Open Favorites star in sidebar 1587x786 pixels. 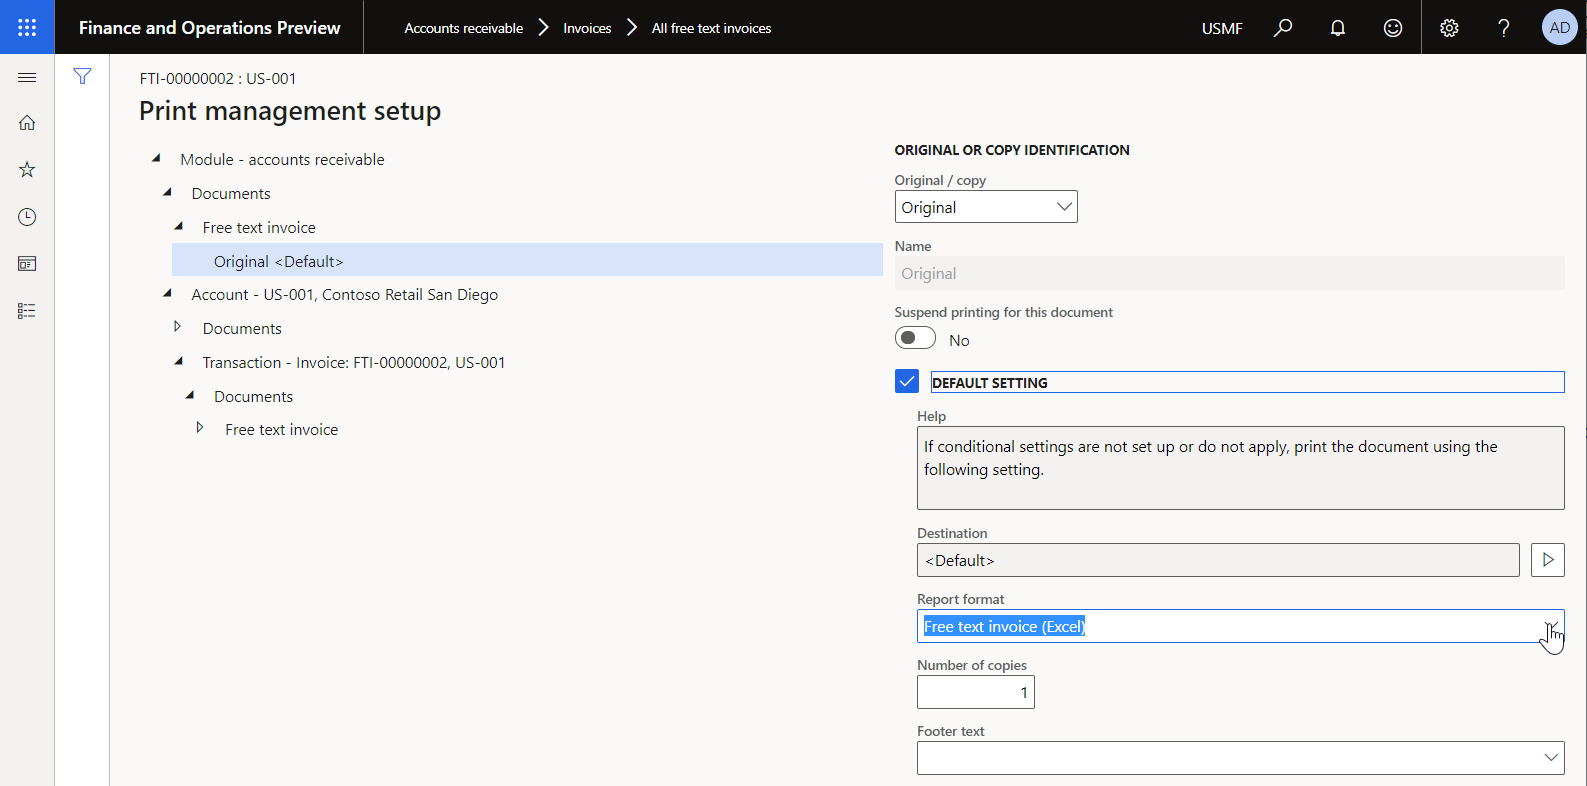pos(27,170)
